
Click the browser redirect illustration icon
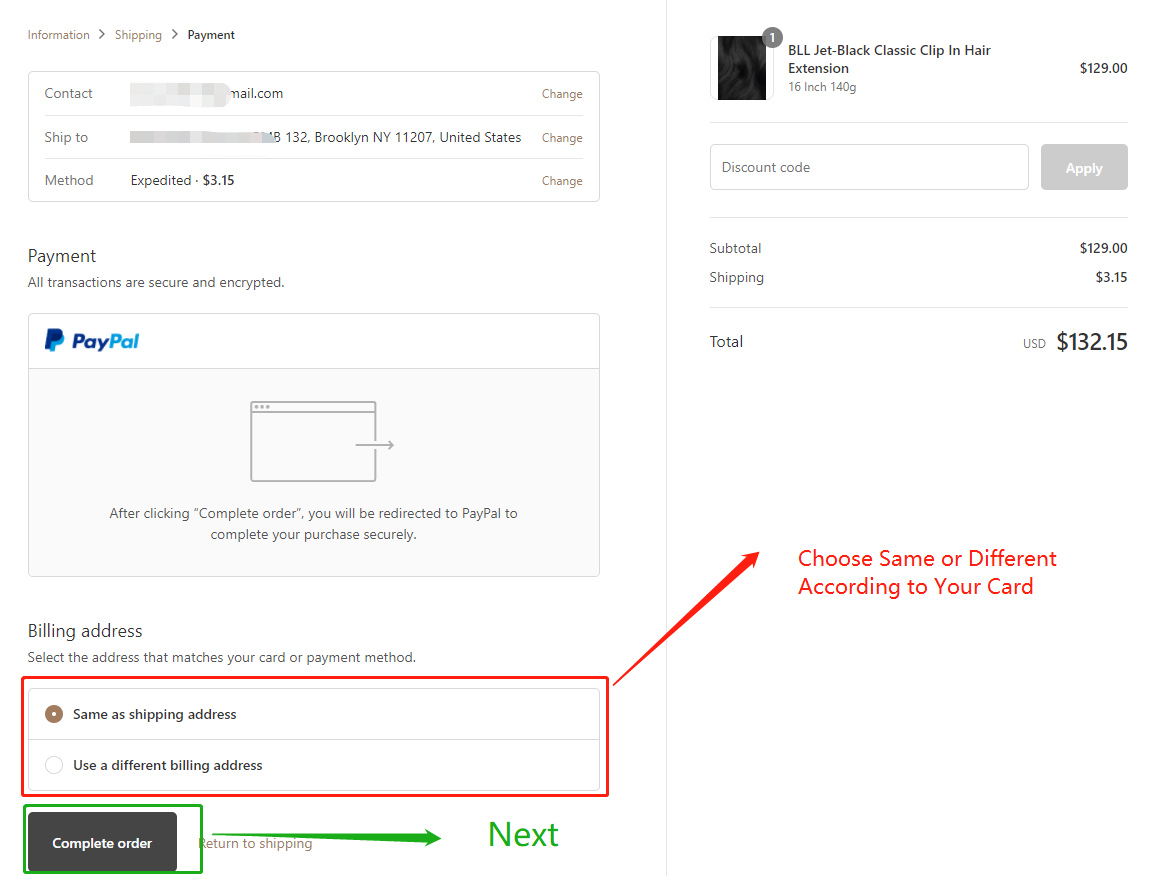[x=322, y=442]
